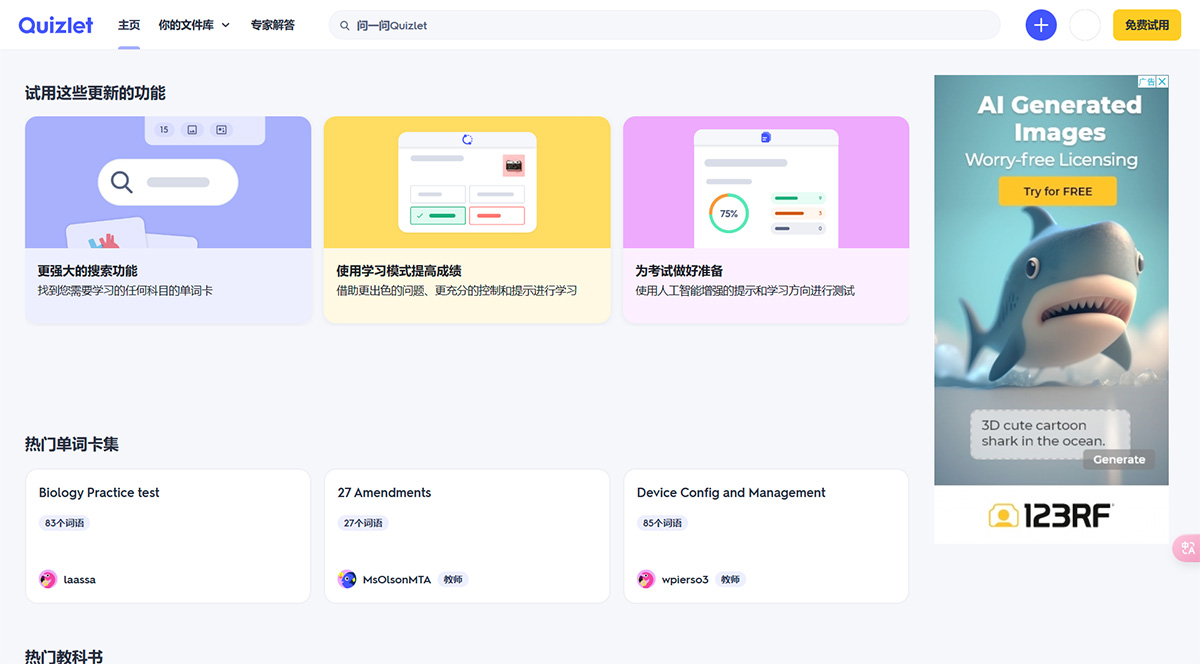Open the blue plus create button
Image resolution: width=1200 pixels, height=664 pixels.
pos(1040,24)
